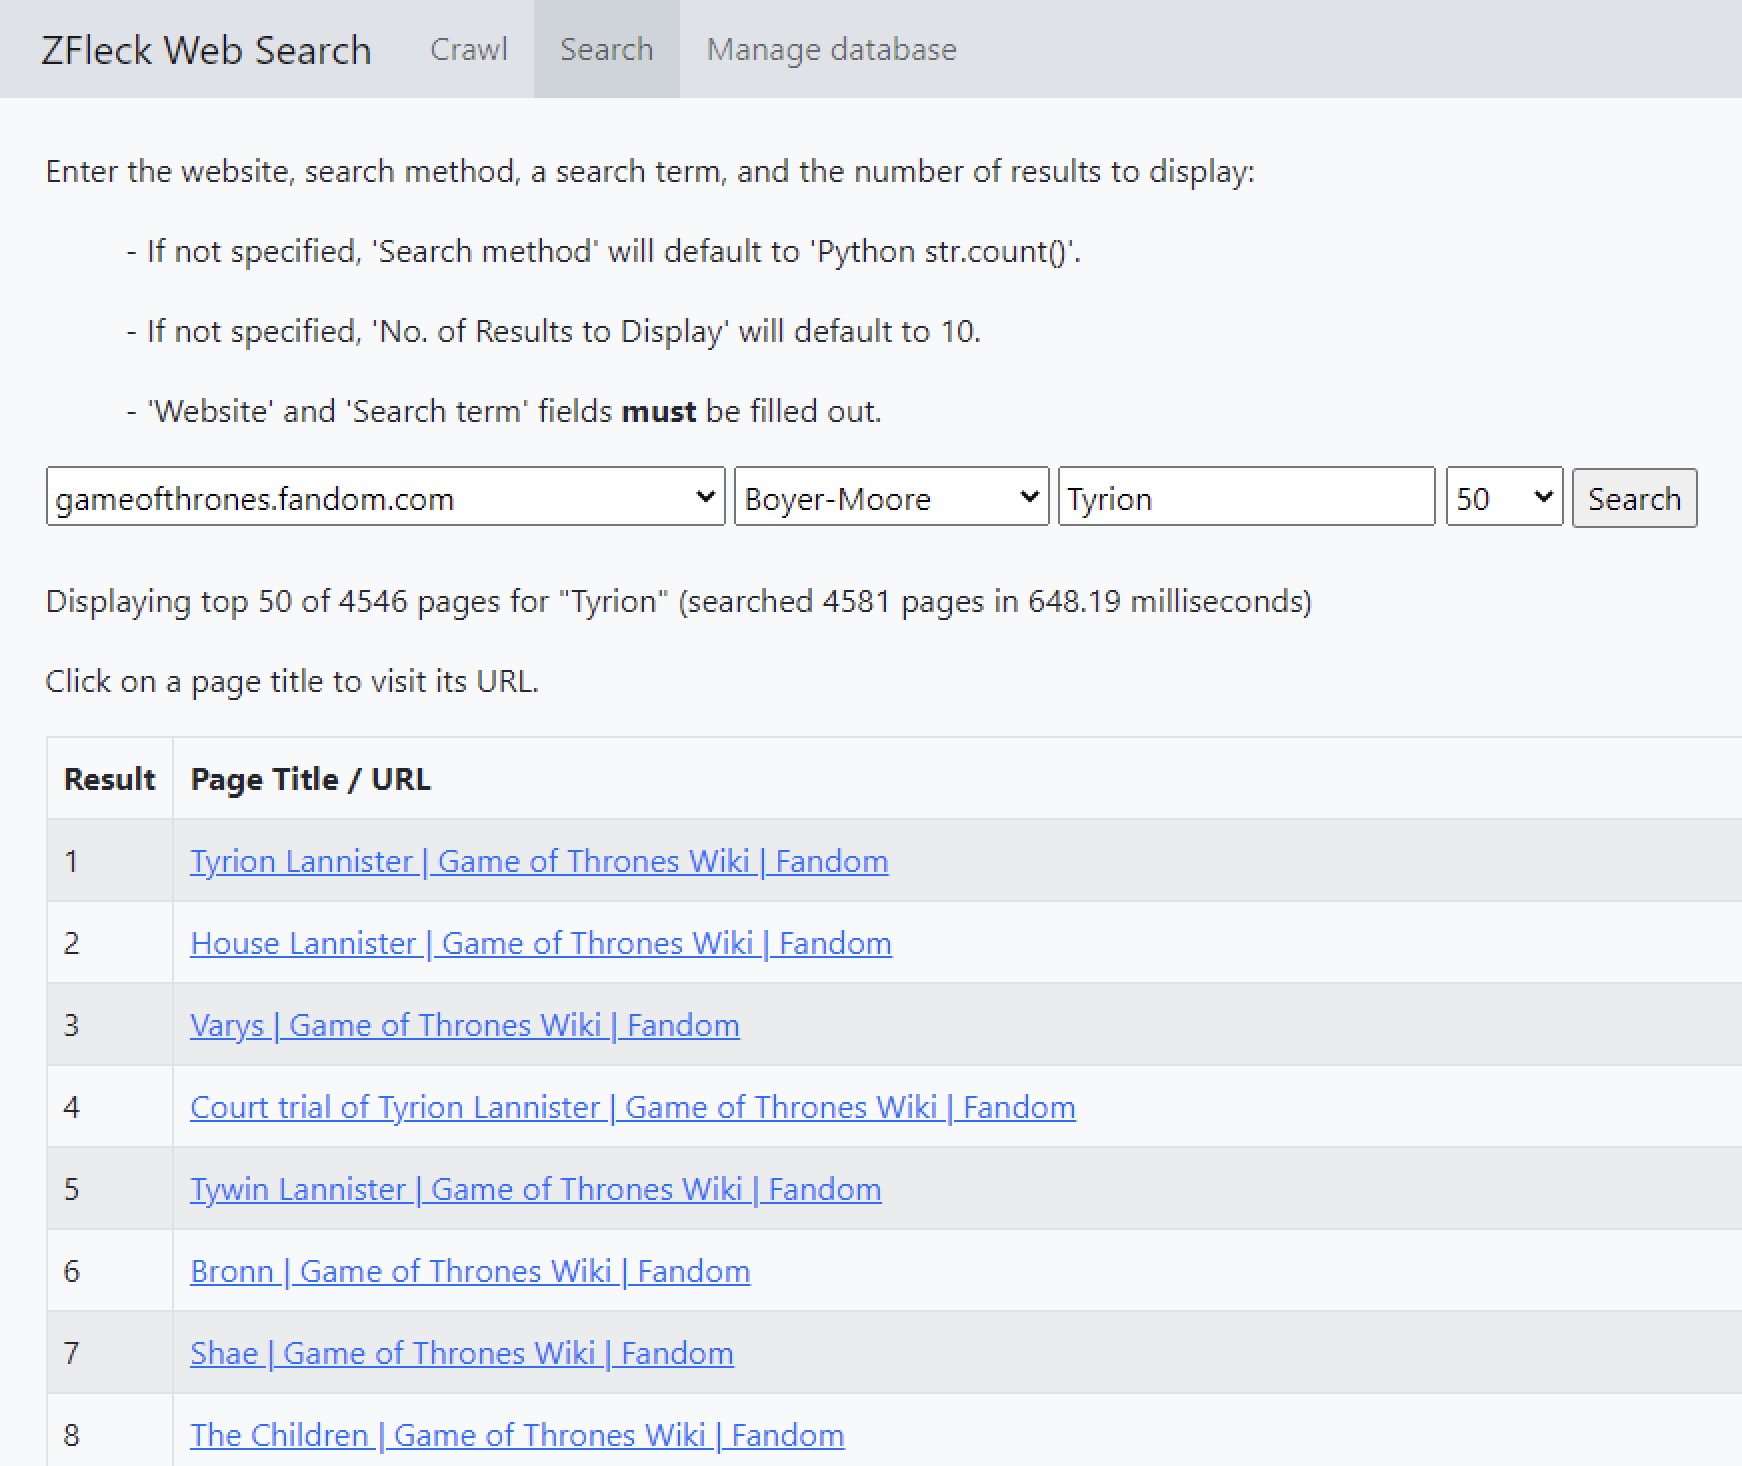Screen dimensions: 1742x1466
Task: Expand the Boyer-Moore search method dropdown
Action: tap(891, 497)
